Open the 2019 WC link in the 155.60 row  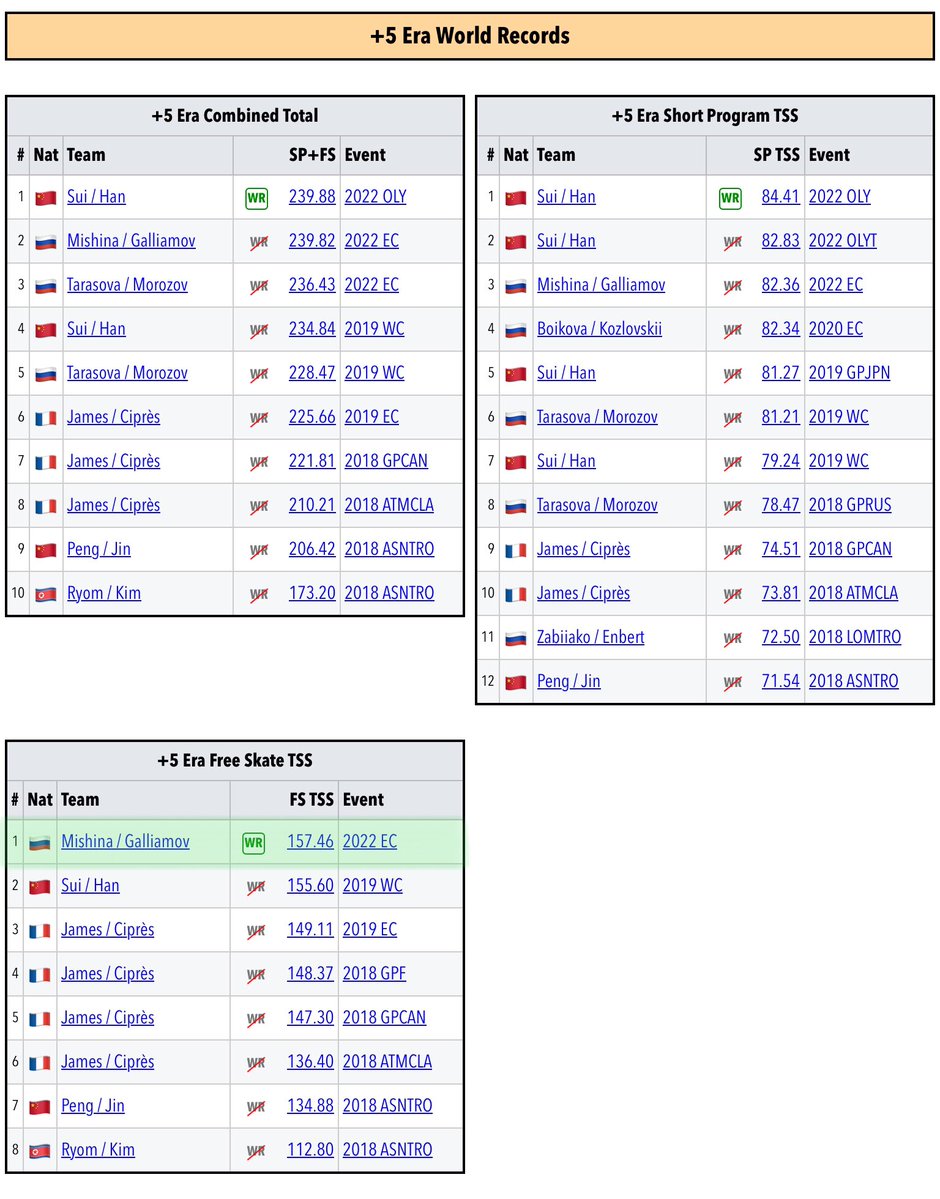372,886
